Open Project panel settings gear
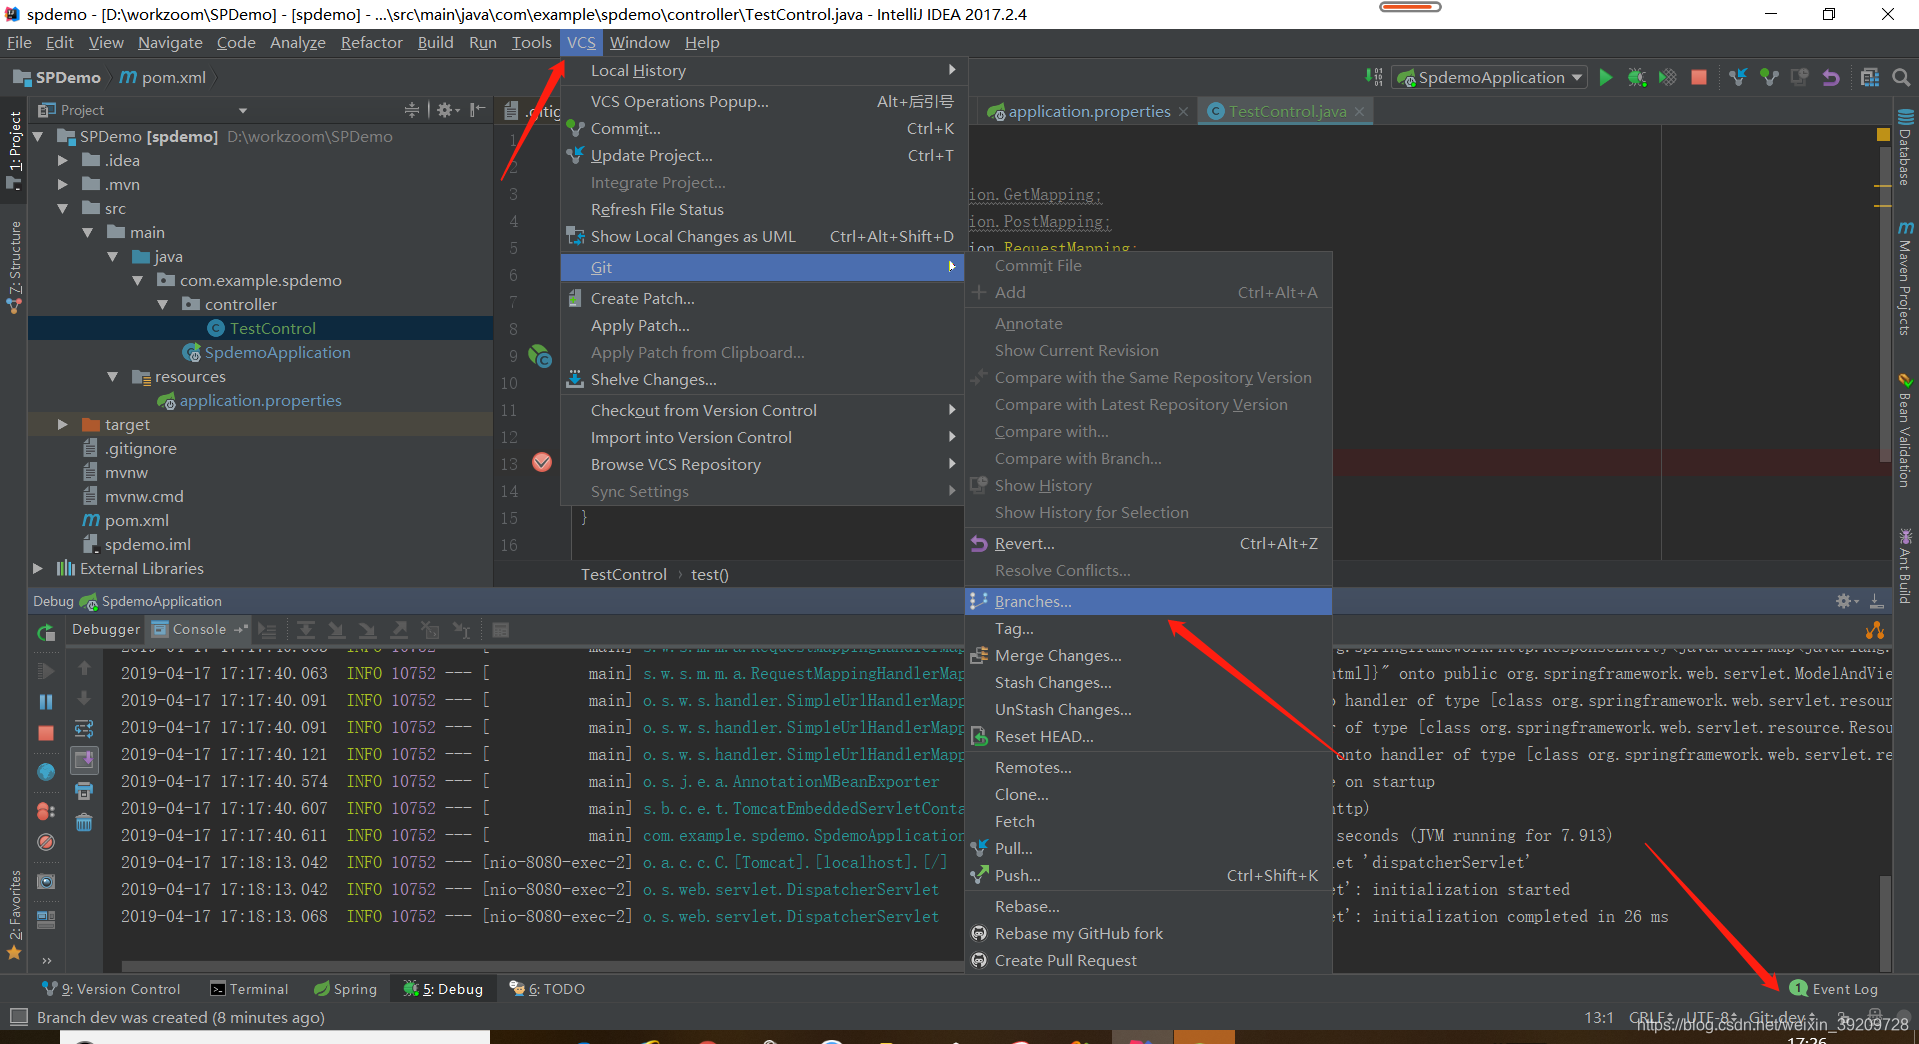 point(445,110)
